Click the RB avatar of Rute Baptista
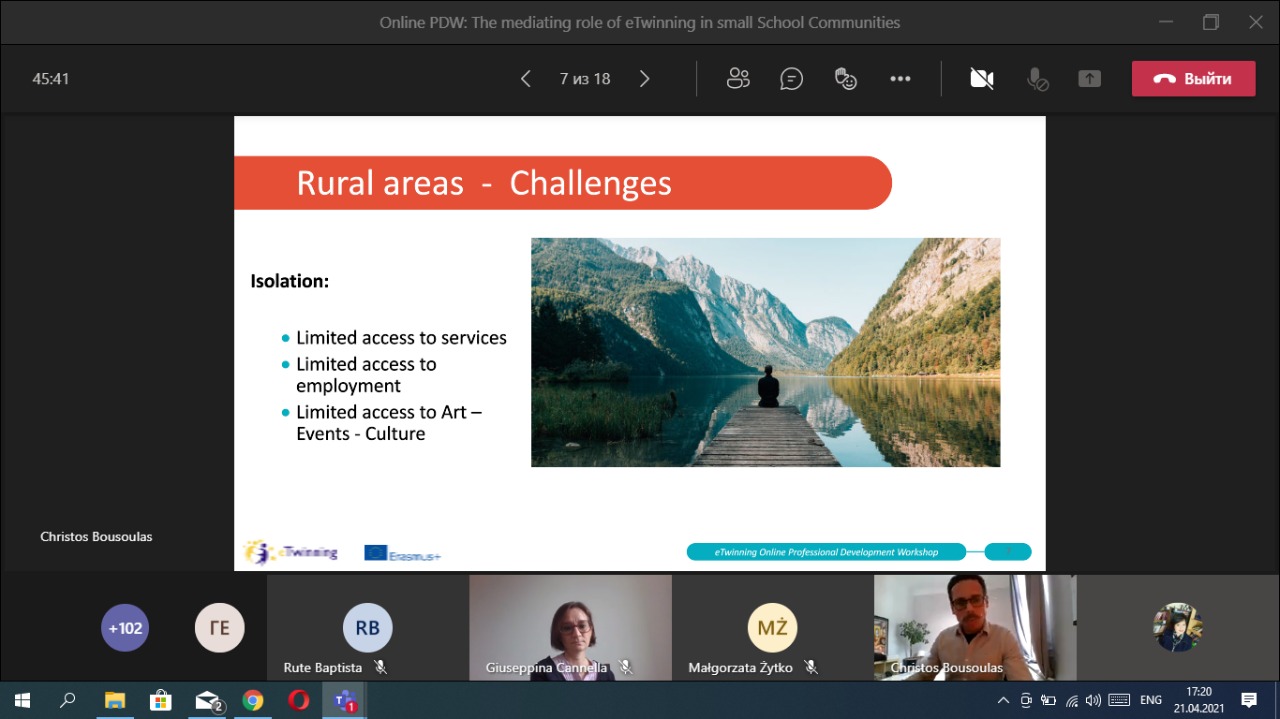Viewport: 1280px width, 719px height. click(x=367, y=629)
